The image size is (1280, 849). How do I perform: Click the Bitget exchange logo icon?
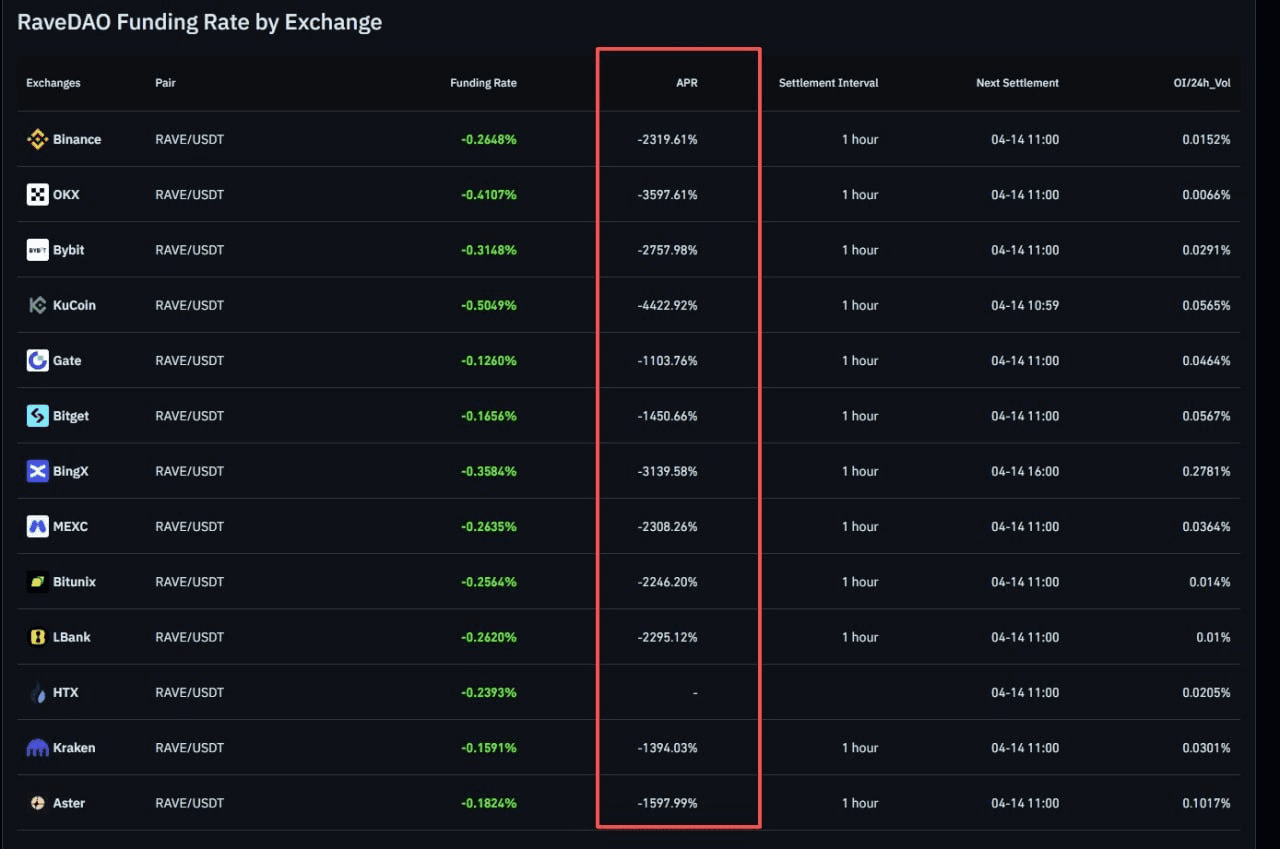37,416
